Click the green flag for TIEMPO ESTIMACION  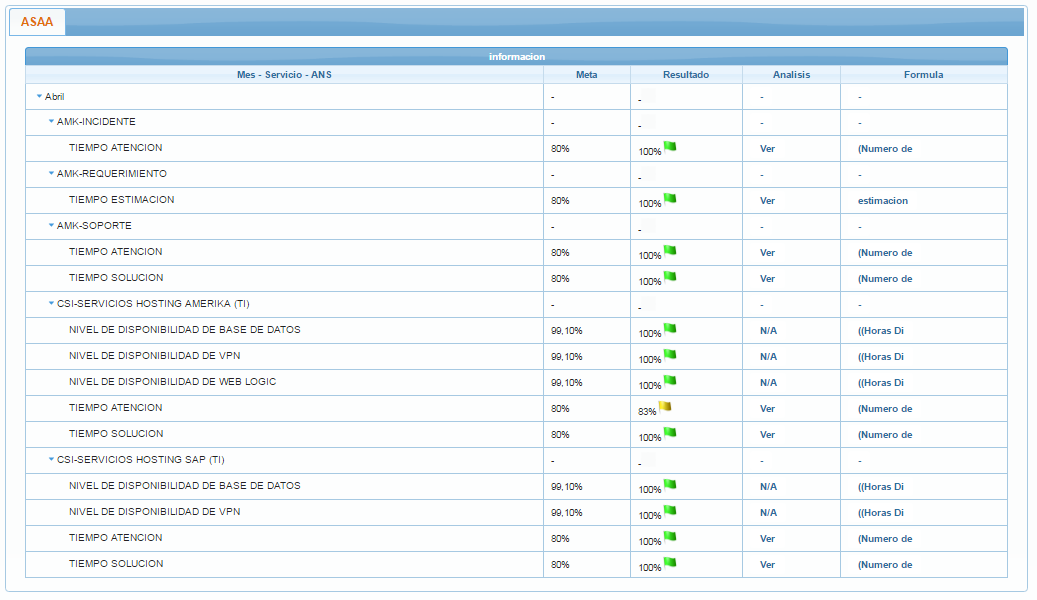point(670,198)
